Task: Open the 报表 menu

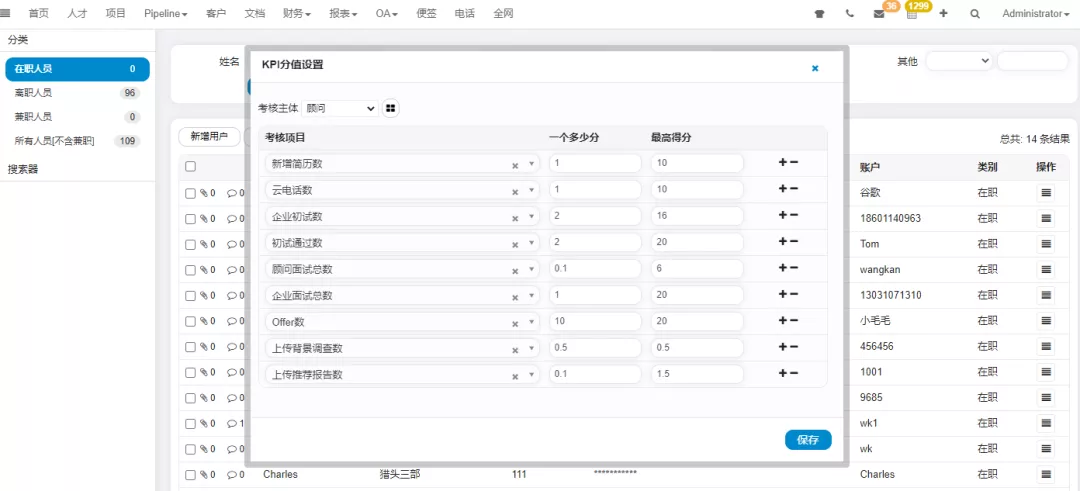Action: (x=343, y=14)
